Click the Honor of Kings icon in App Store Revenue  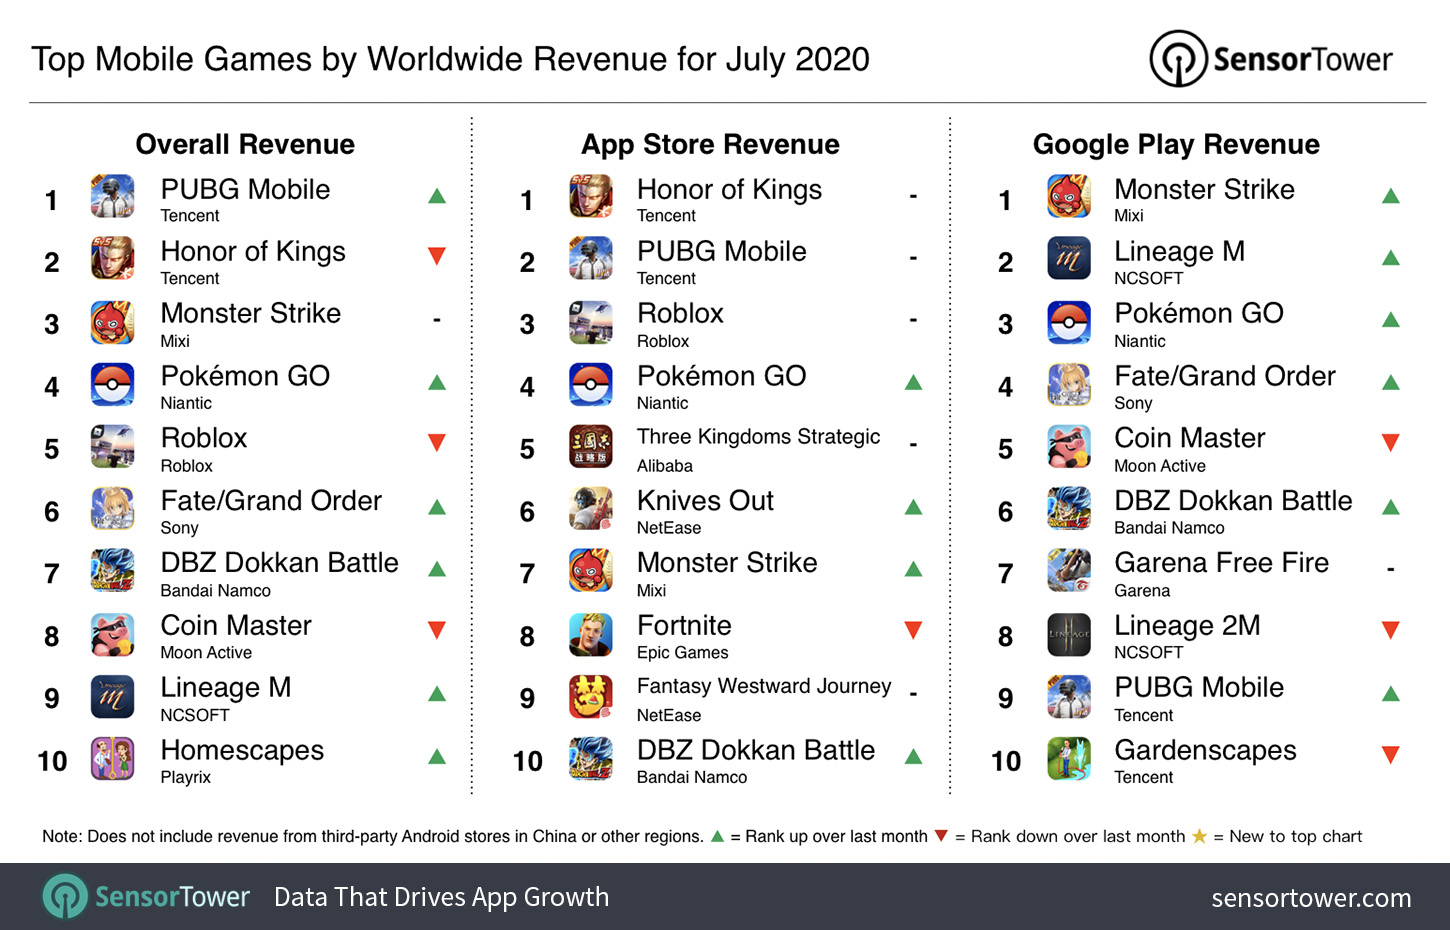coord(590,197)
